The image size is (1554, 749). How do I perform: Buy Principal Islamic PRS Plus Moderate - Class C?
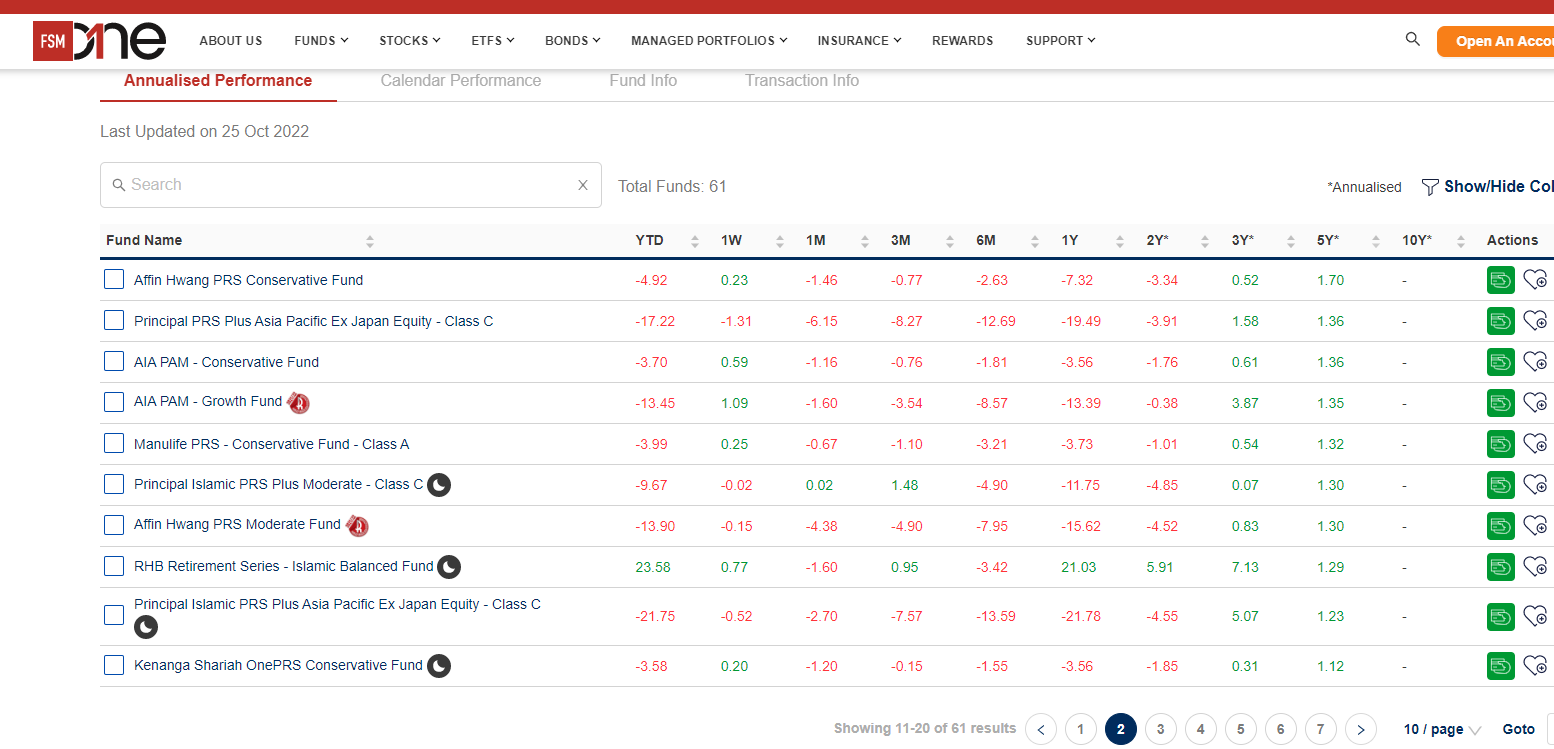click(1500, 485)
